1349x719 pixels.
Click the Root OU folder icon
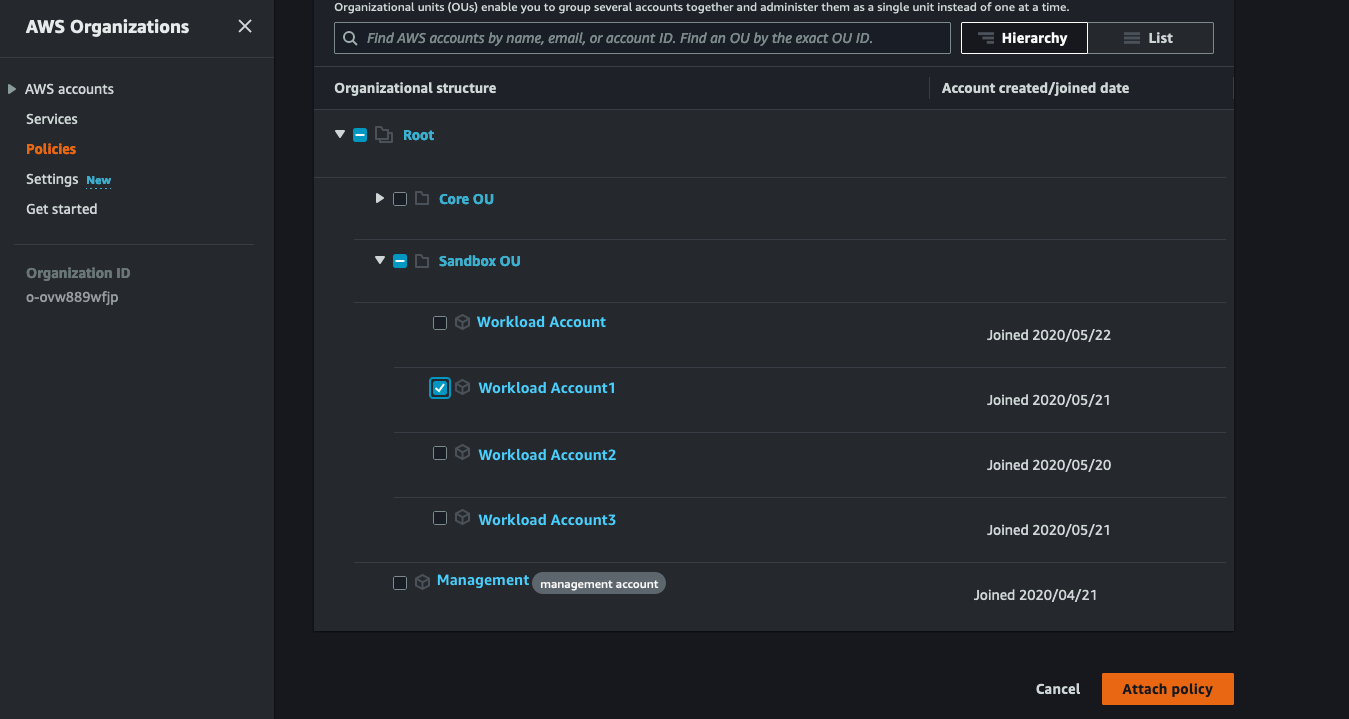point(384,134)
